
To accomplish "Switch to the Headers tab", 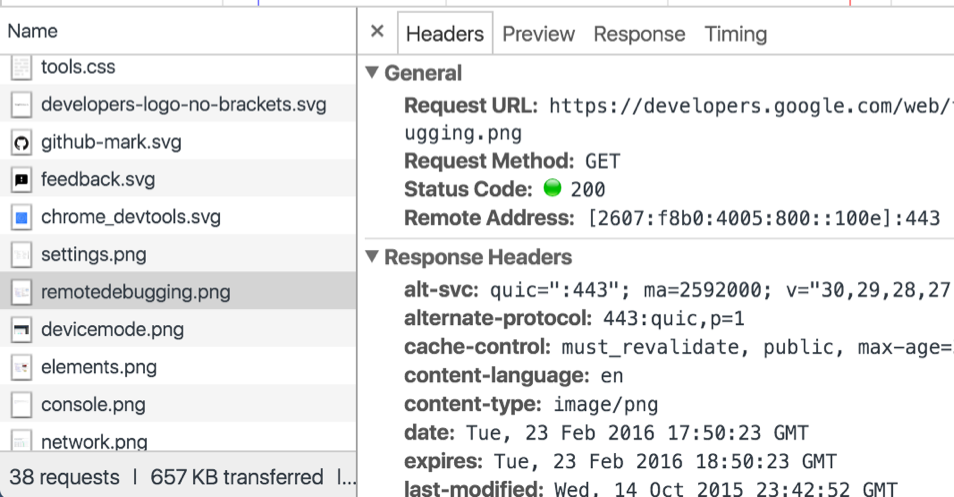I will click(x=445, y=33).
